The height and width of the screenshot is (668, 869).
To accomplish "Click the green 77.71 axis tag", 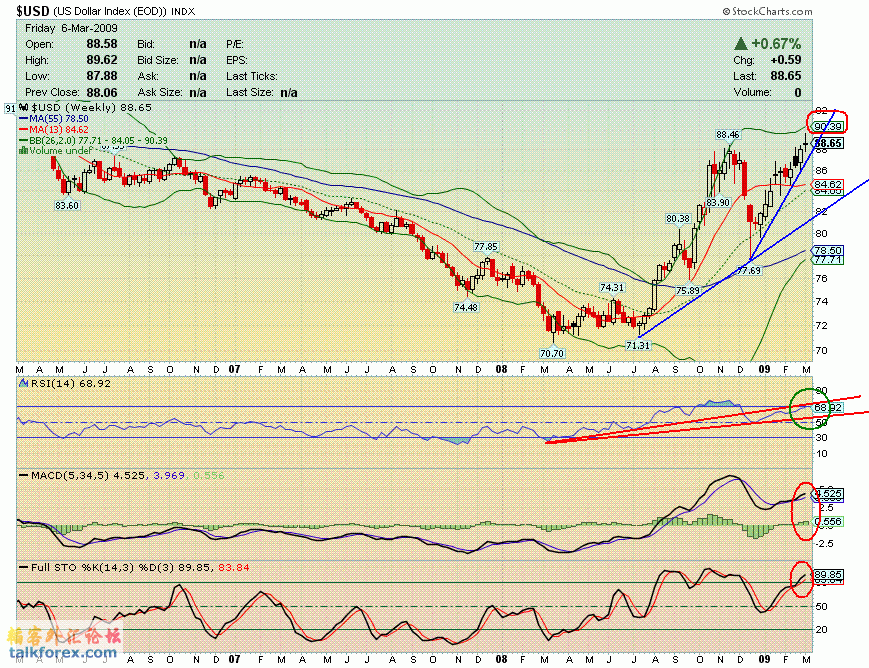I will coord(827,259).
